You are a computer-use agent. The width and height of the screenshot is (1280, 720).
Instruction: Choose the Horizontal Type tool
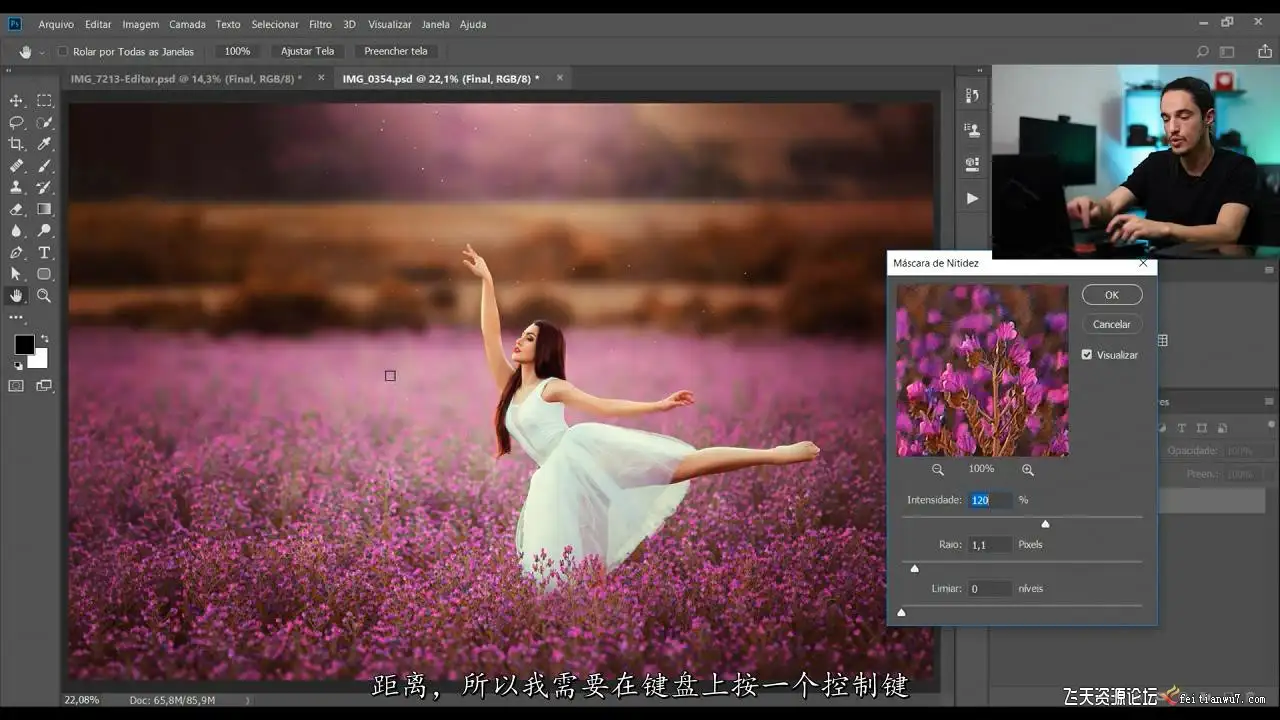(44, 252)
